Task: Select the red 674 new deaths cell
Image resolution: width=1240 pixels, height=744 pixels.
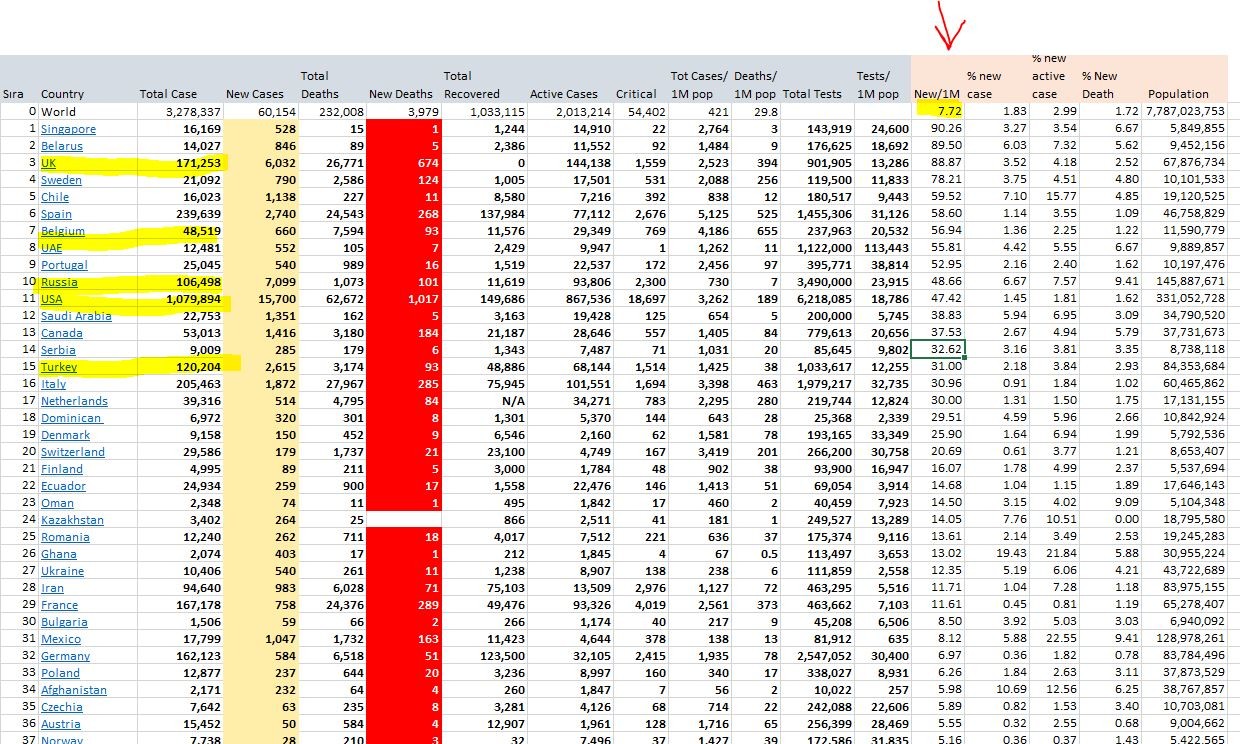Action: pos(402,163)
